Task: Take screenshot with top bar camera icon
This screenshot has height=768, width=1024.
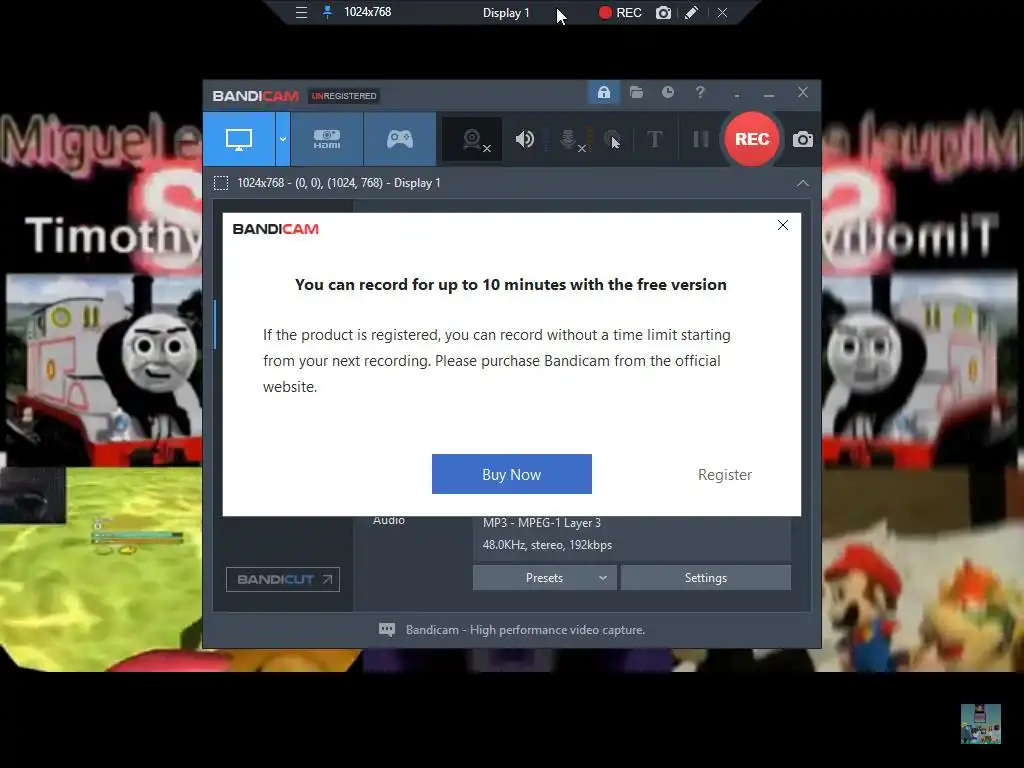Action: click(x=664, y=13)
